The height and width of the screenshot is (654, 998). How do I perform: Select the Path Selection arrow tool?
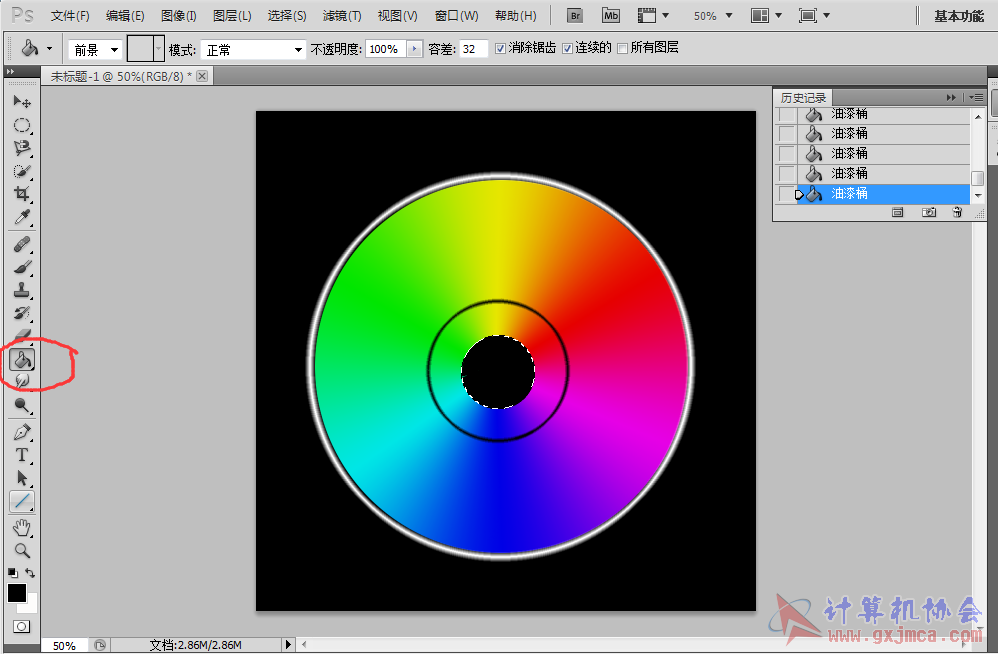[22, 478]
